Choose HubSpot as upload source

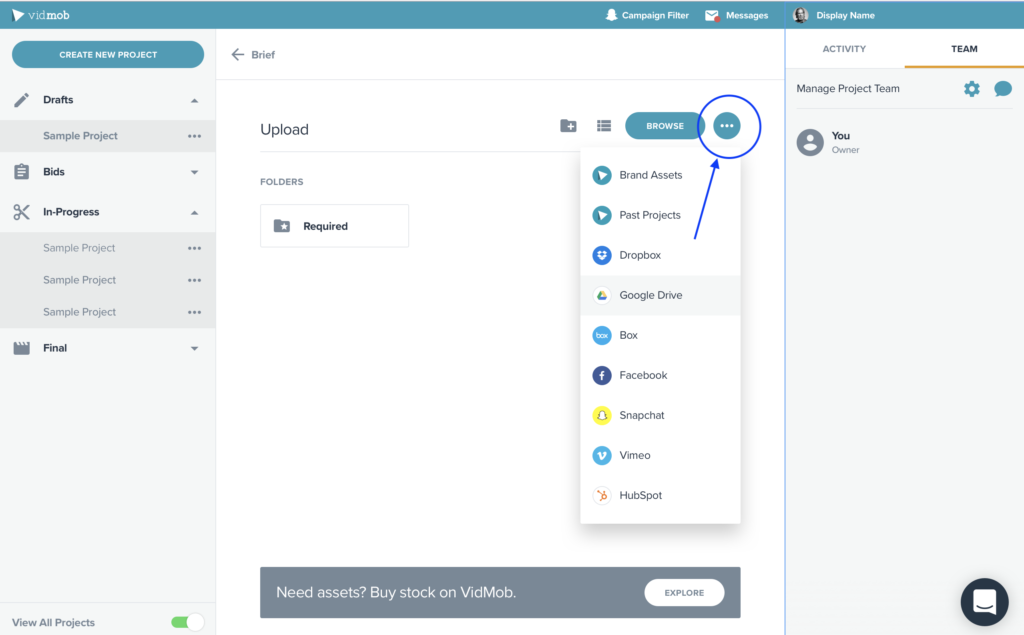[x=660, y=495]
